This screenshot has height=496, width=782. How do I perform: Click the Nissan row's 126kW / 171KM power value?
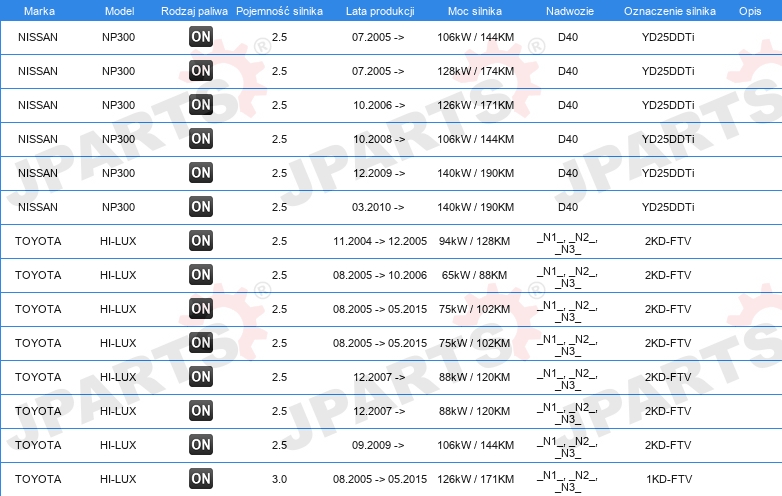(475, 105)
